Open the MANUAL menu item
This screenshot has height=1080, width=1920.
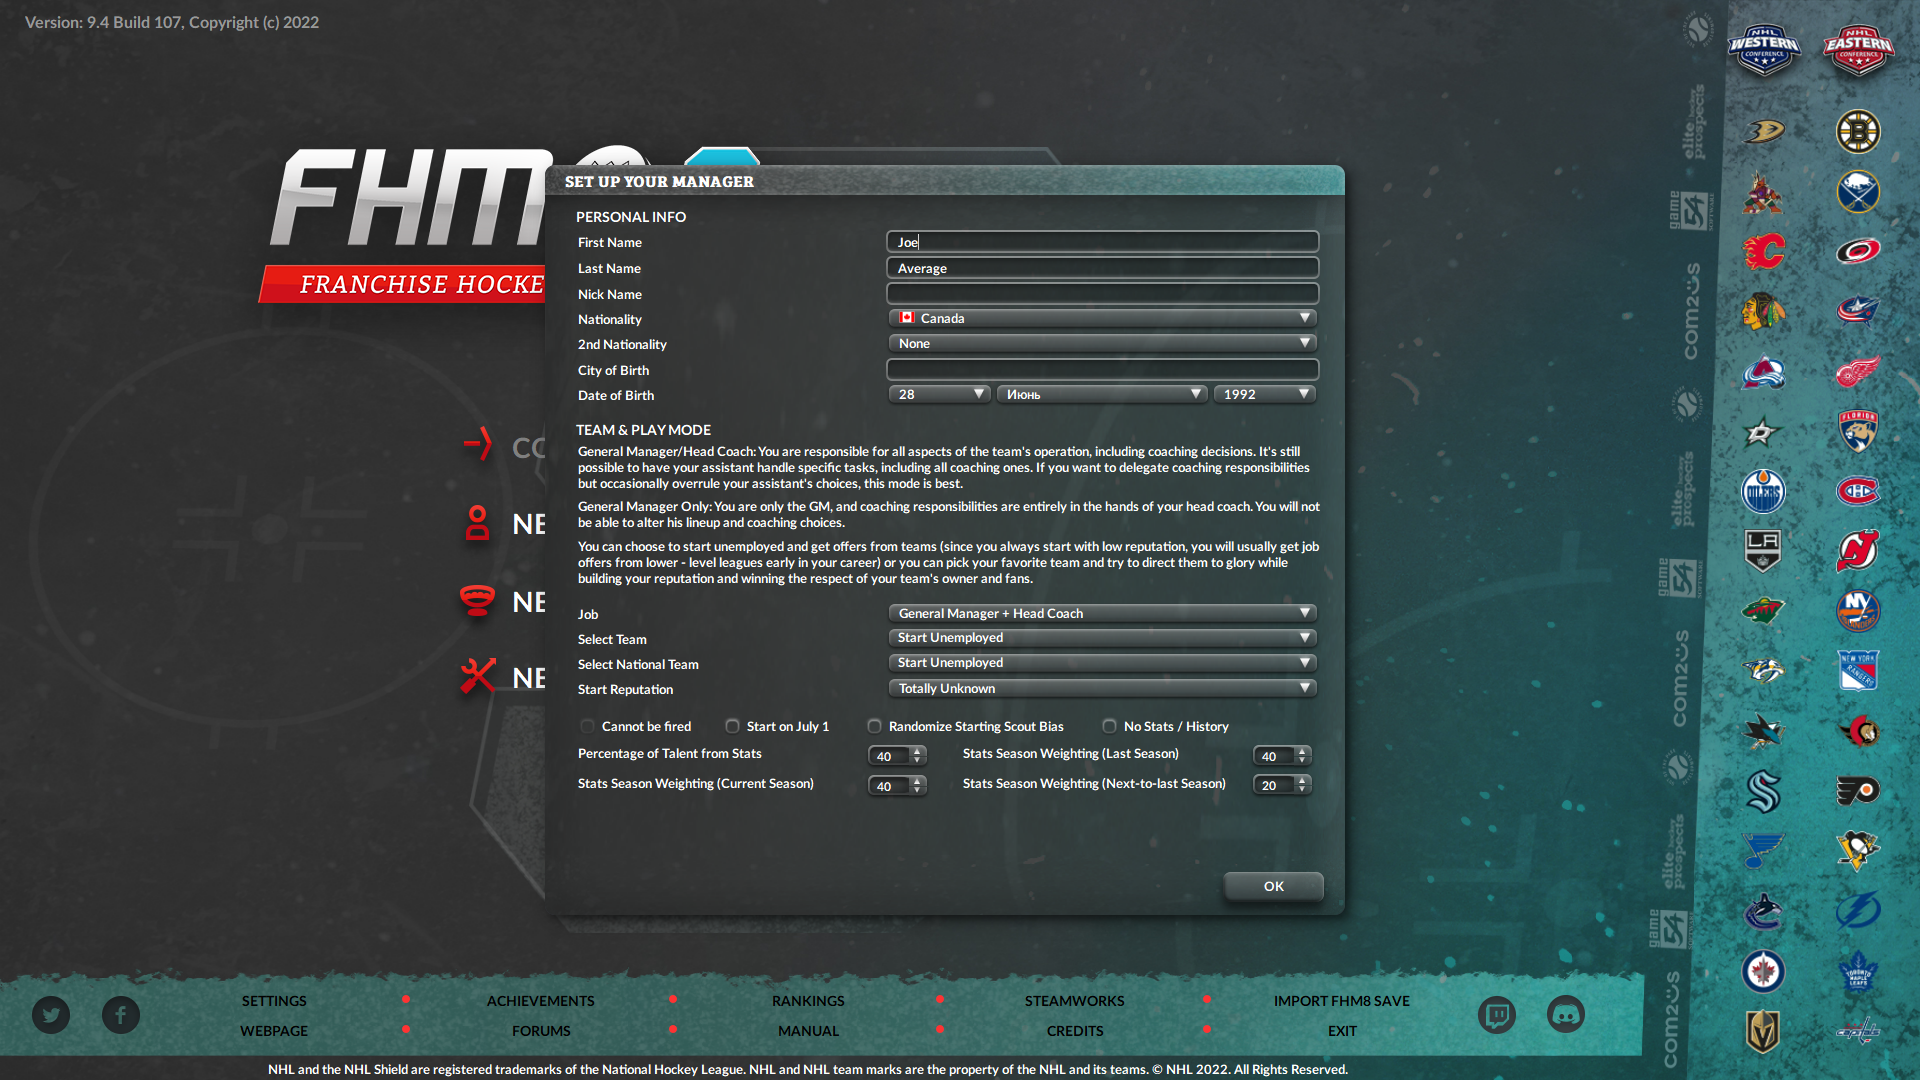coord(808,1031)
